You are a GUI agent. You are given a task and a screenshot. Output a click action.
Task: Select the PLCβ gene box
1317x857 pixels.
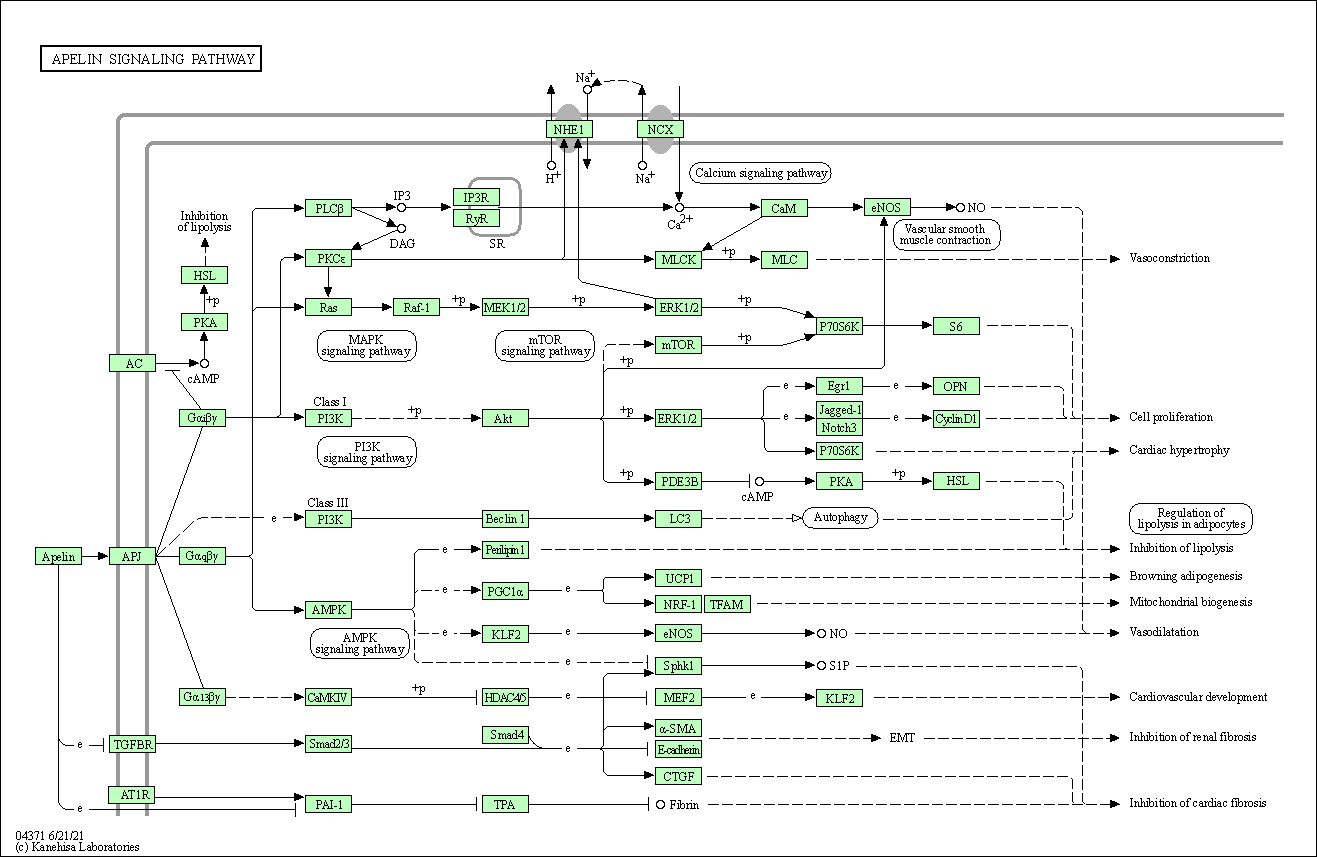point(328,208)
